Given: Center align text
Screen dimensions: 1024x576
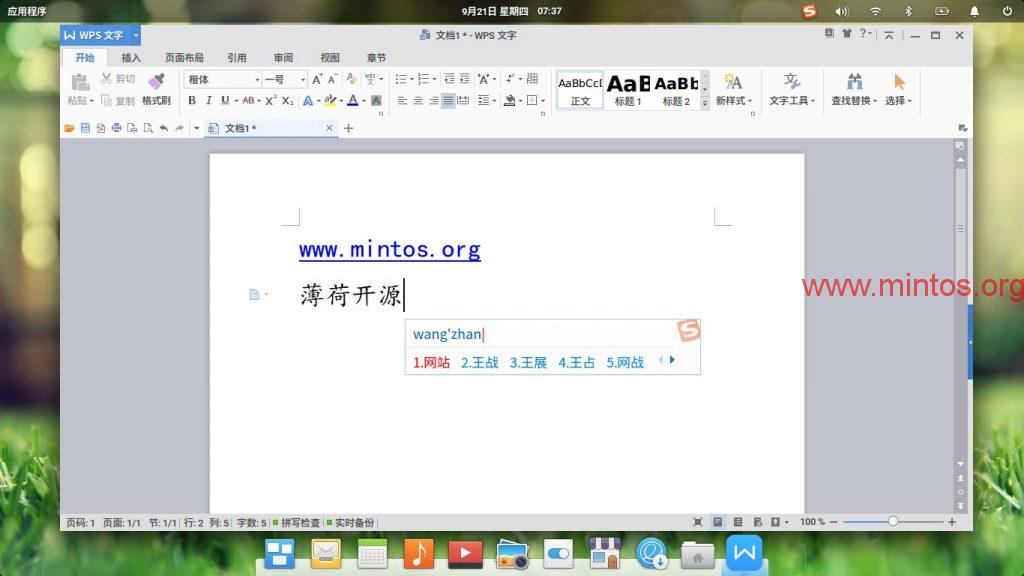Looking at the screenshot, I should tap(418, 100).
